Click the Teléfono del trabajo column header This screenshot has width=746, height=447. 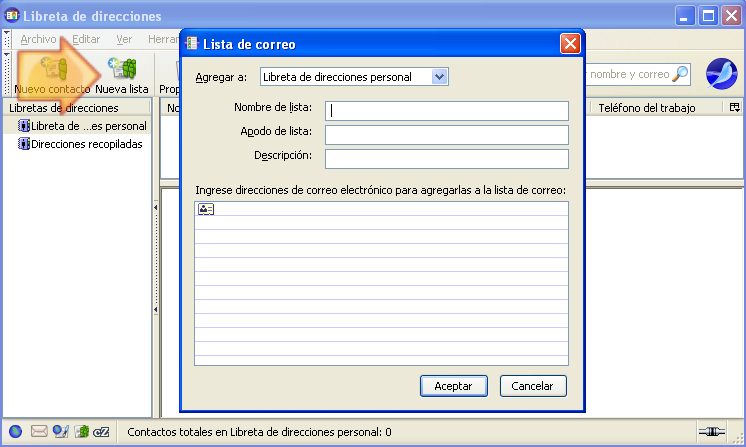tap(656, 108)
